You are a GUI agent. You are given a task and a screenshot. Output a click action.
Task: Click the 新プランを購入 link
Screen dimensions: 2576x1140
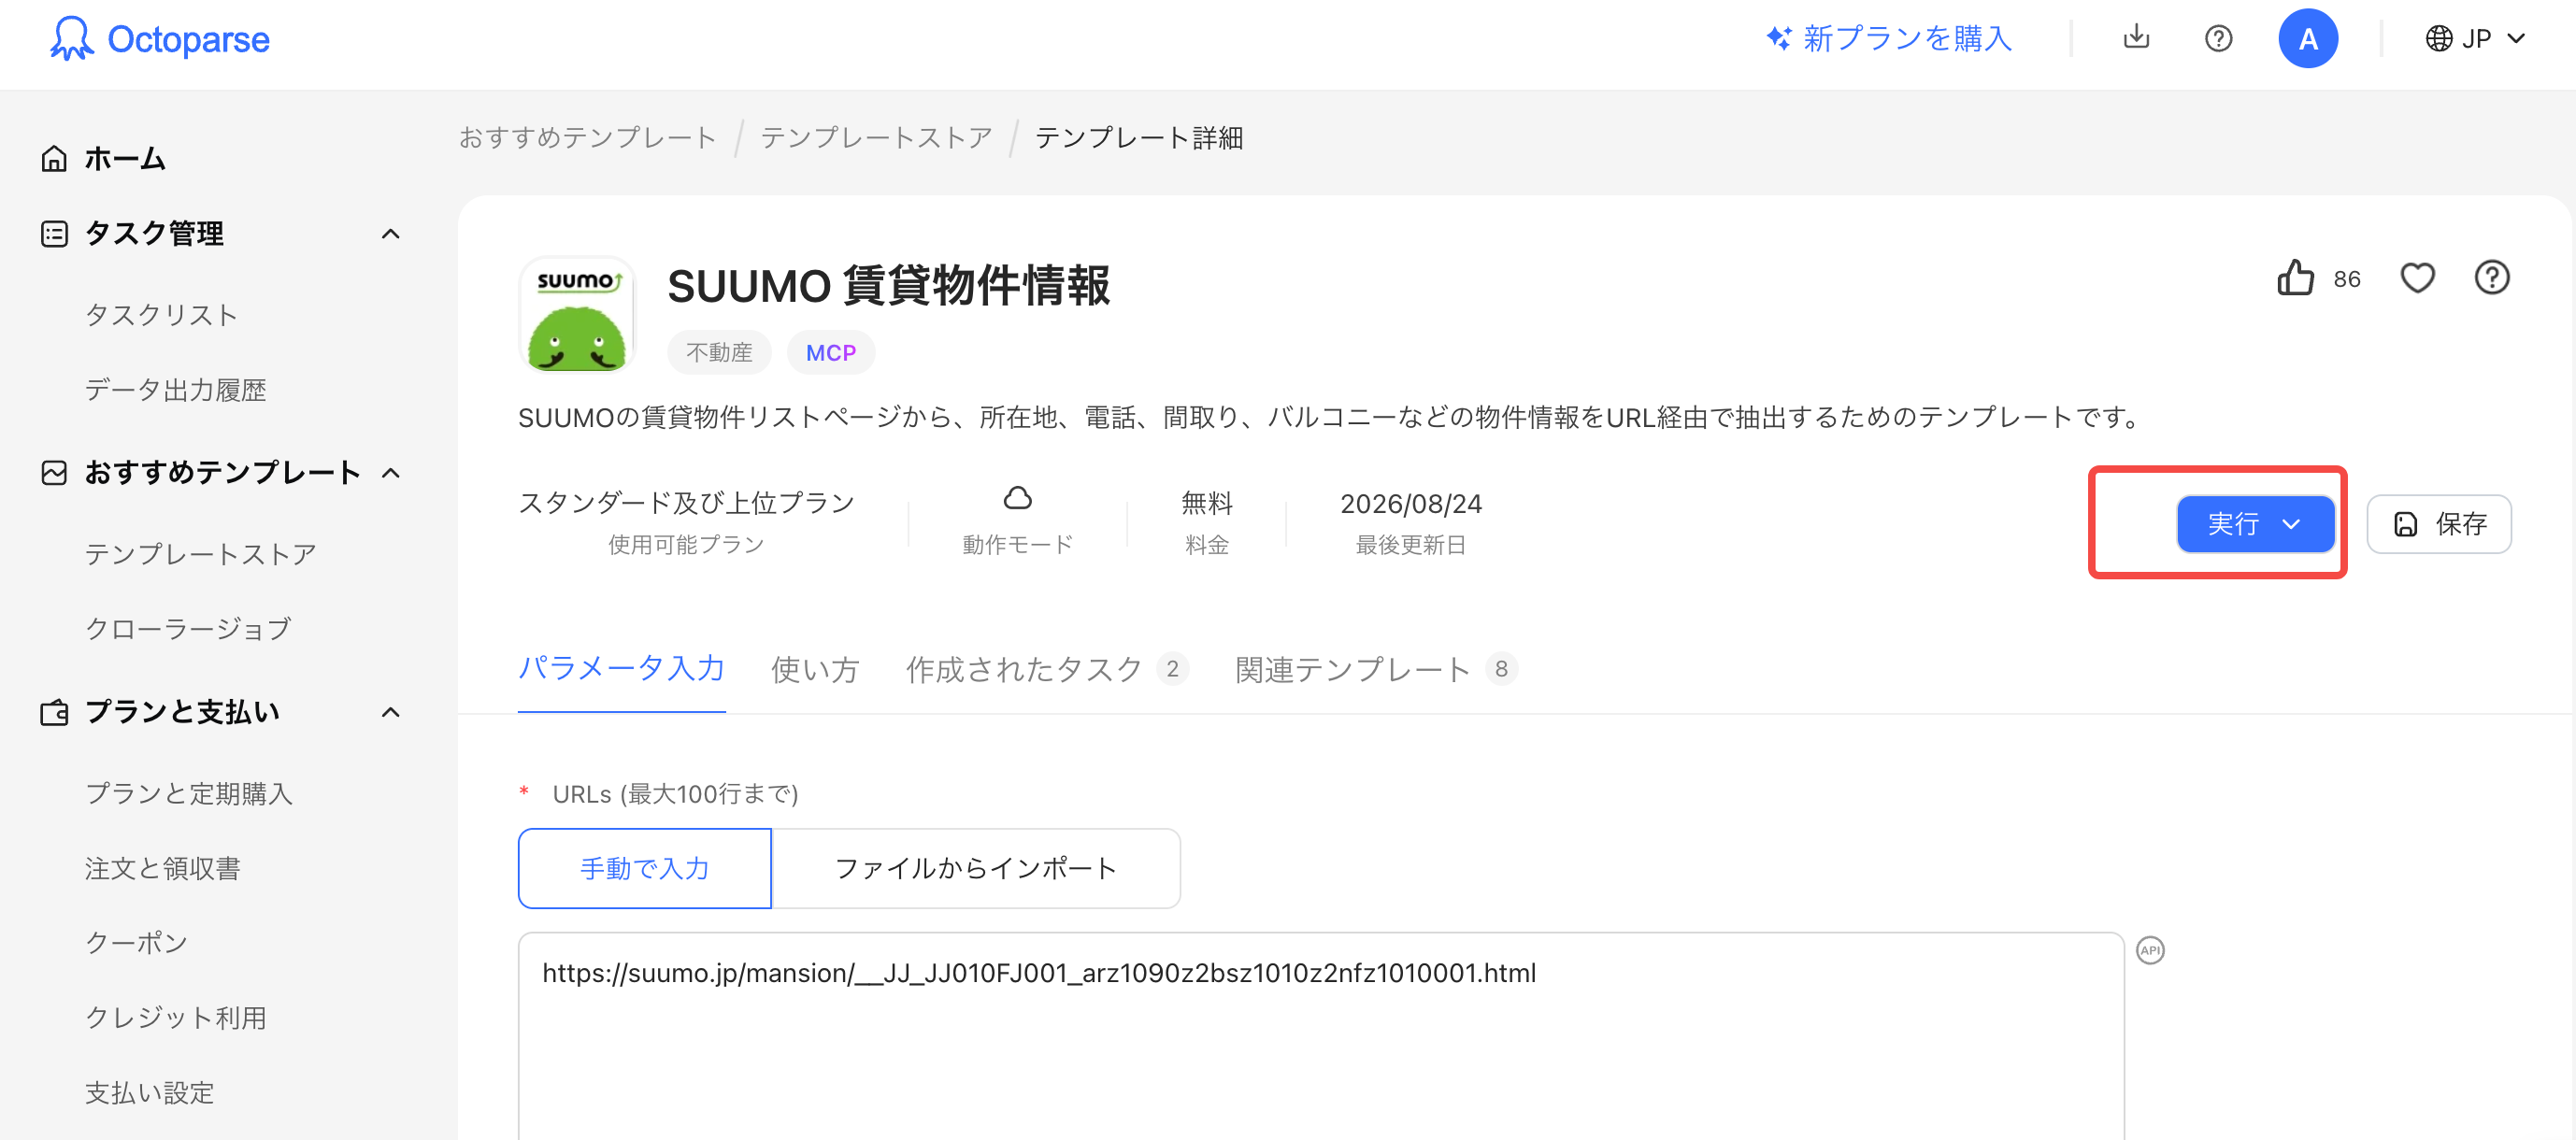(x=1906, y=39)
